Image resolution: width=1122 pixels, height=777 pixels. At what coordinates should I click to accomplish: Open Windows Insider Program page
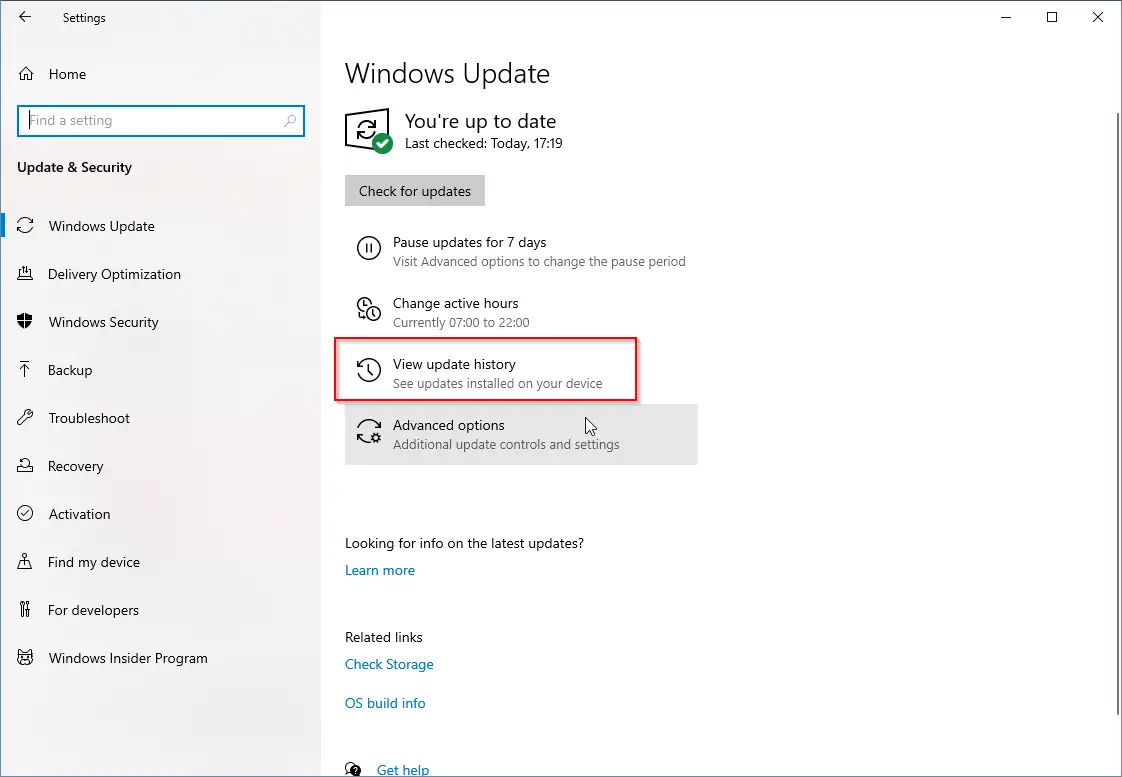160,658
